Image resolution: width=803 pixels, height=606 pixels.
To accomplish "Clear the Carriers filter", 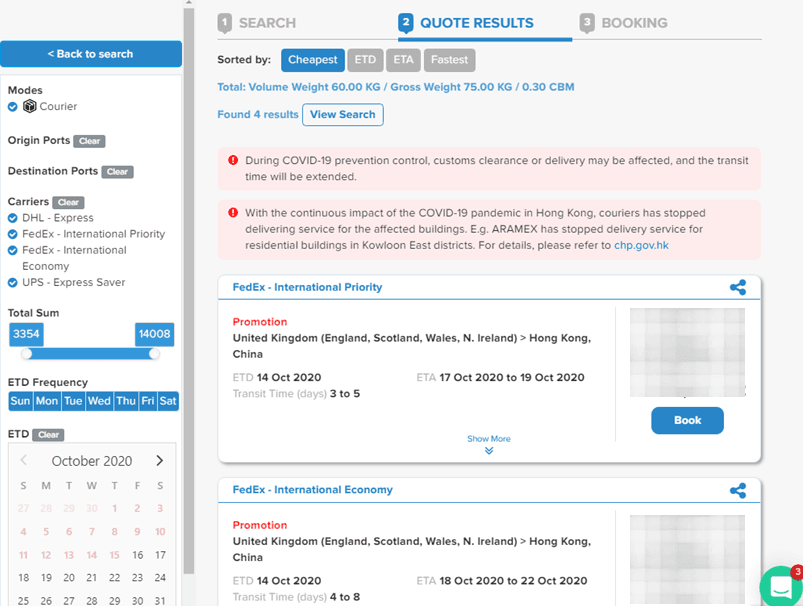I will (68, 202).
